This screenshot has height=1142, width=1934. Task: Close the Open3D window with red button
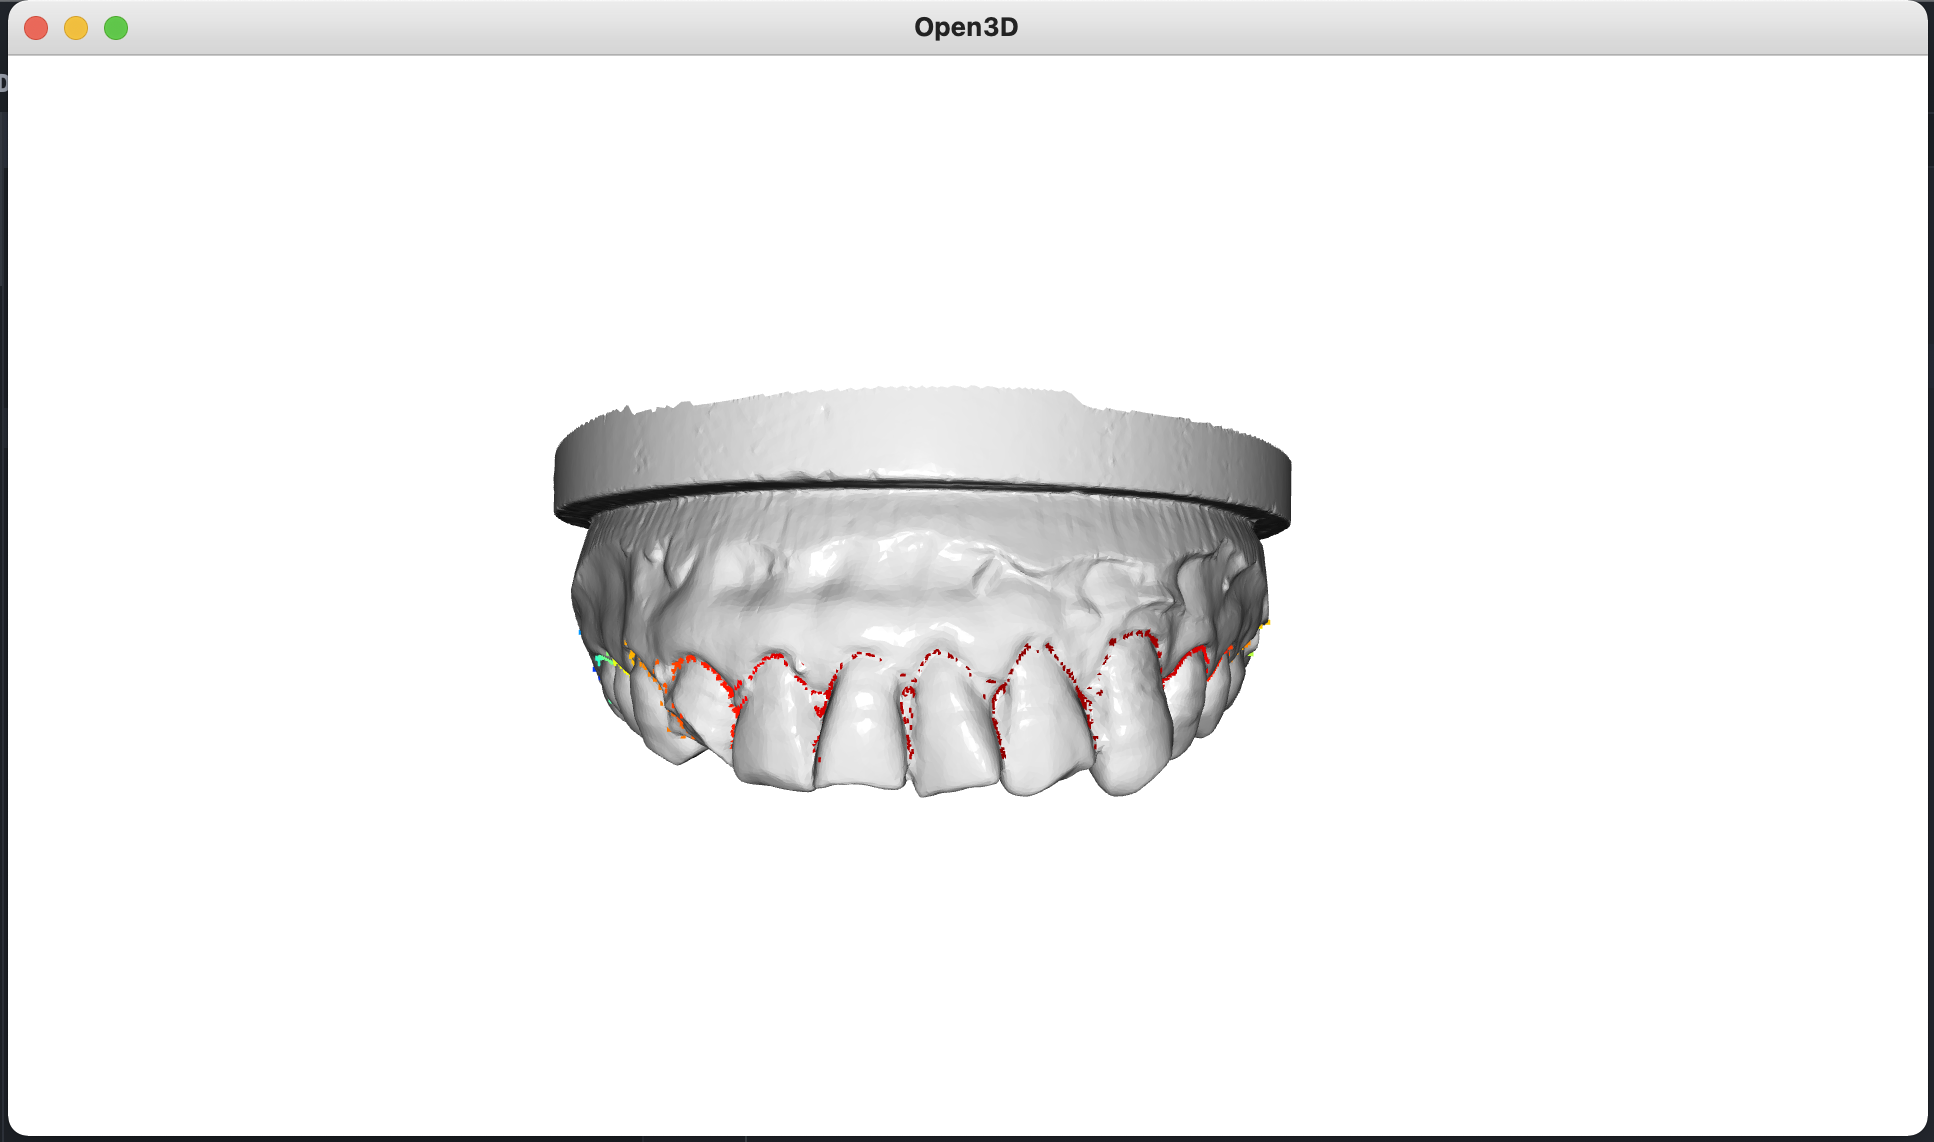click(x=36, y=28)
